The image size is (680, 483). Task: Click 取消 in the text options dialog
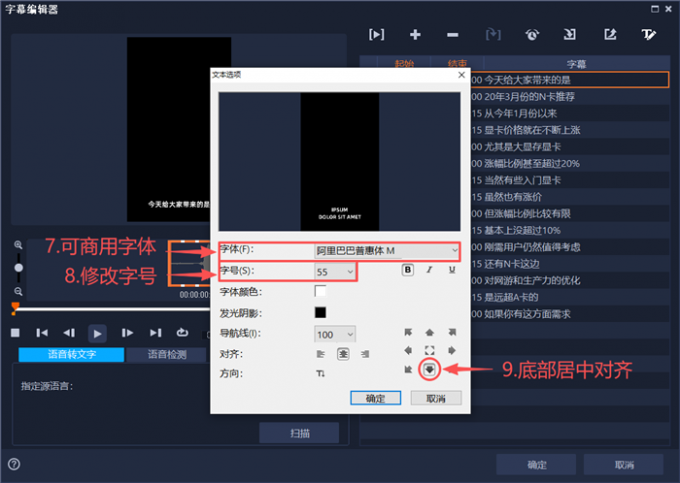pyautogui.click(x=436, y=398)
